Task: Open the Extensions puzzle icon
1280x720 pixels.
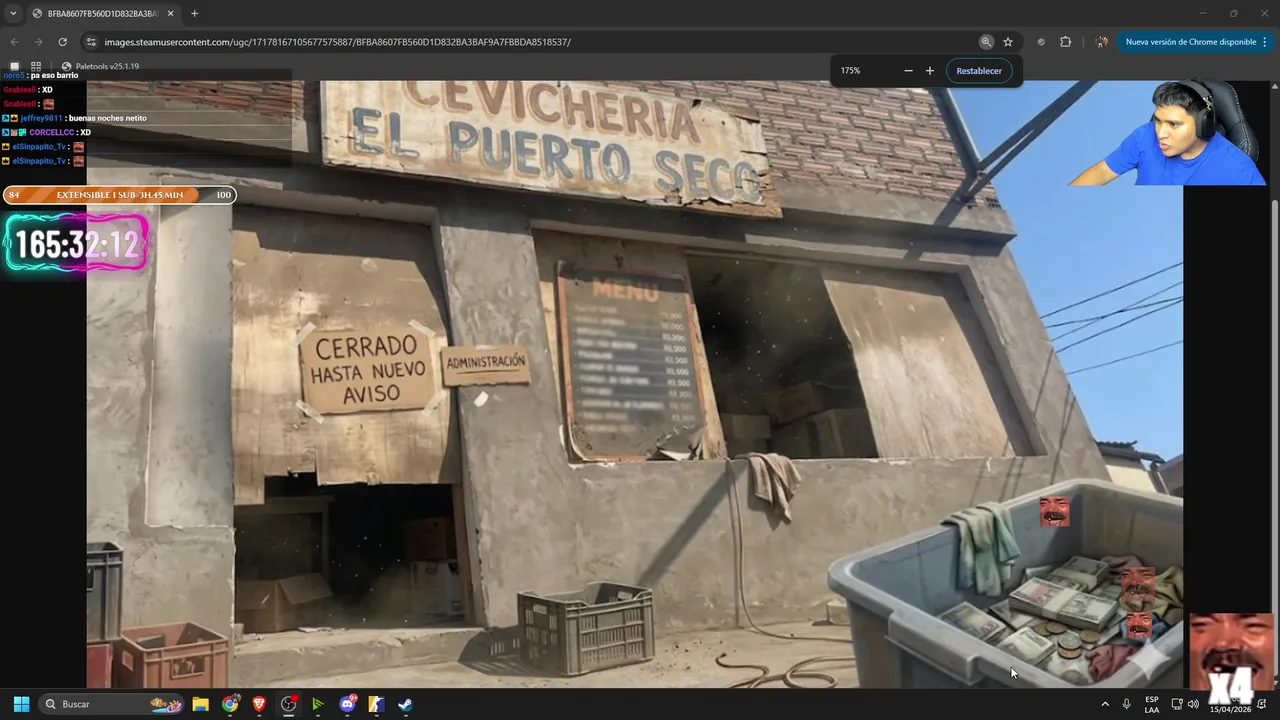Action: [1065, 42]
